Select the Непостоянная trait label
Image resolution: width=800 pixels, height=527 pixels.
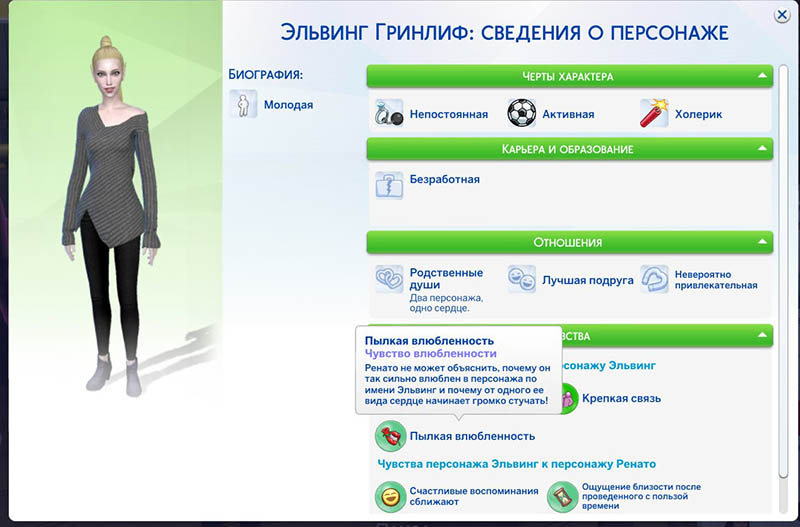[448, 114]
